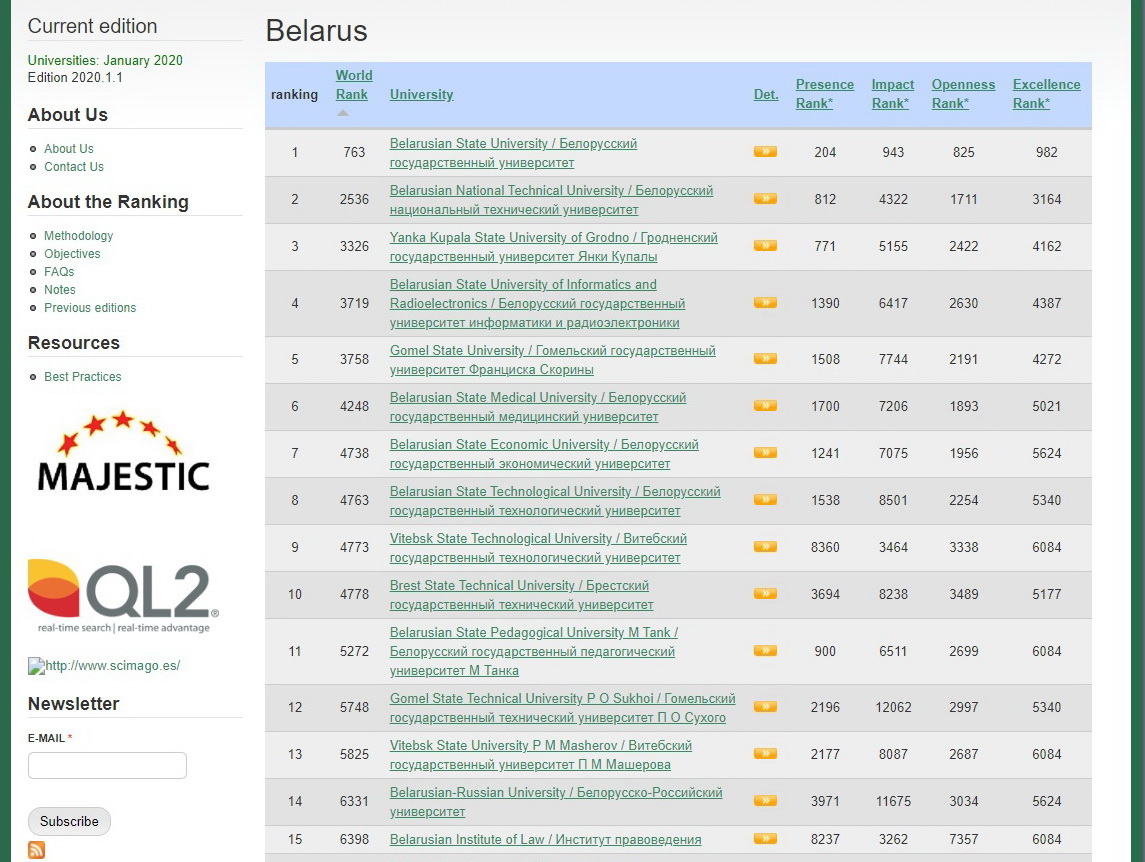
Task: Sort table by World Rank column
Action: [353, 85]
